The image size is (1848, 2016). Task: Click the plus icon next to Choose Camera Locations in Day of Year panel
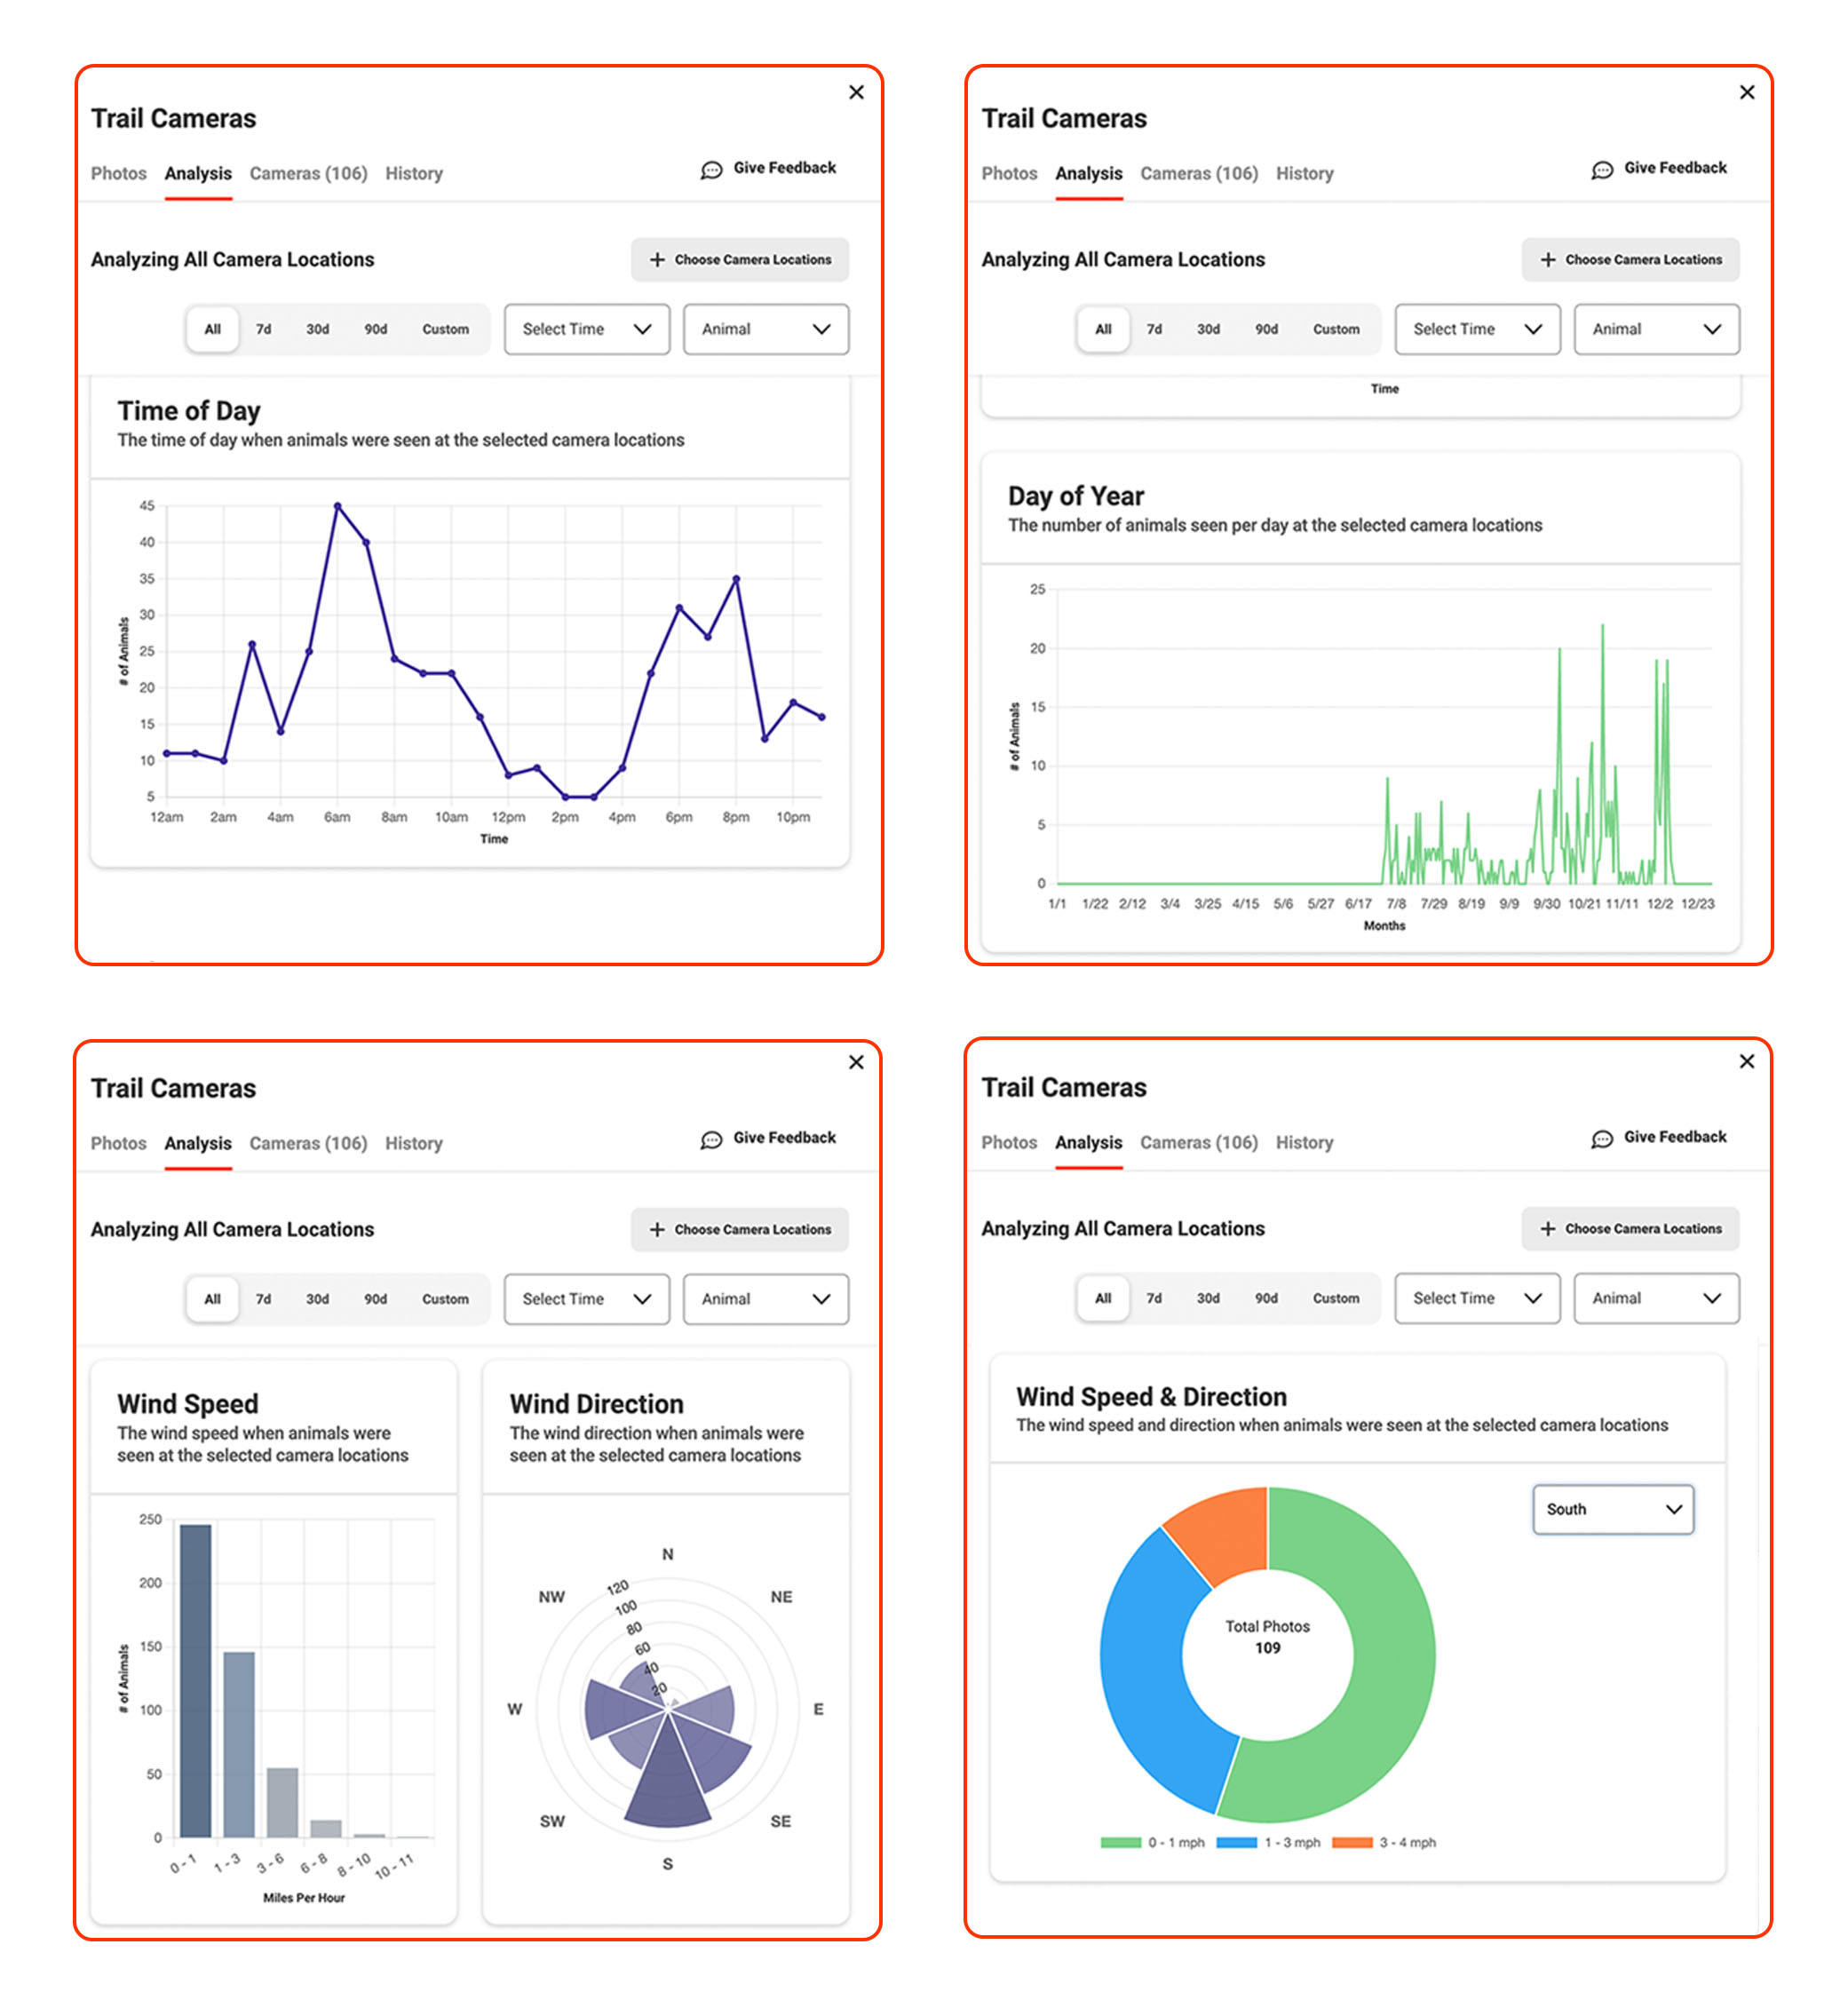click(1547, 259)
